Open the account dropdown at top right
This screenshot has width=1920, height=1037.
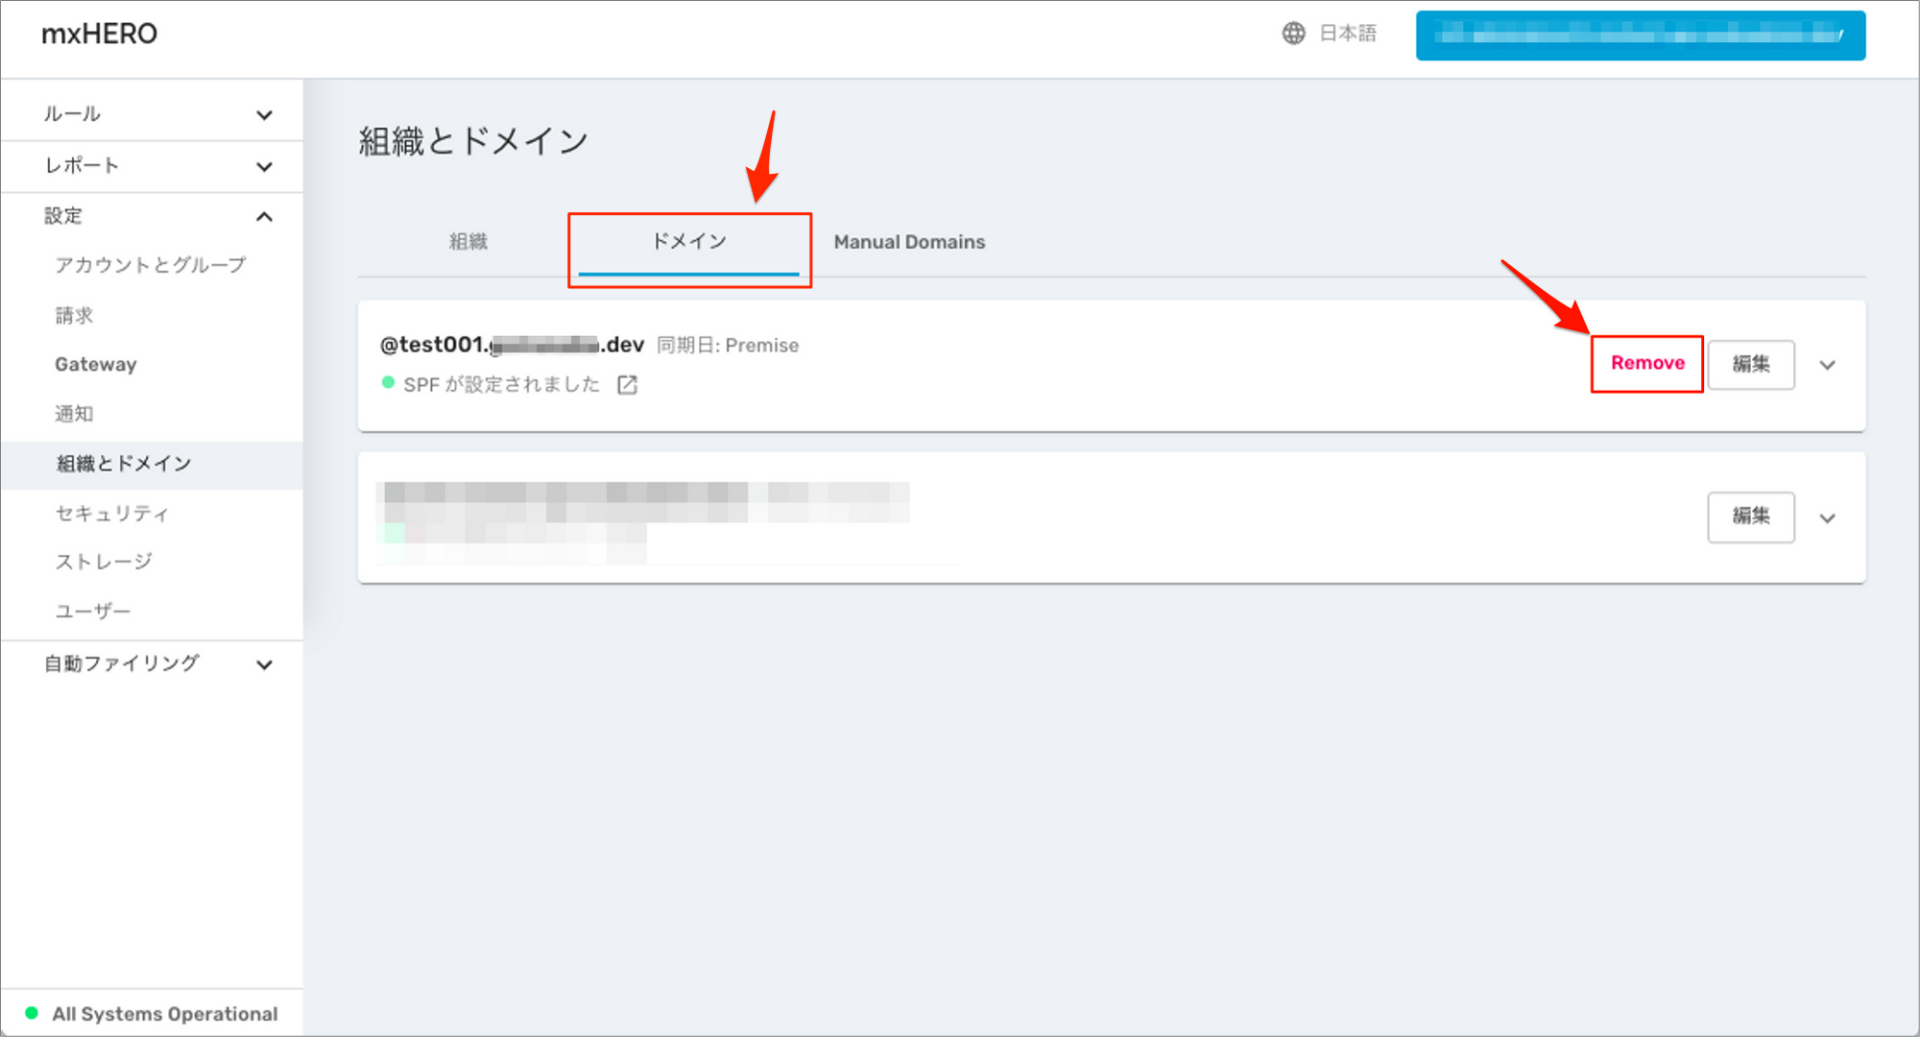click(x=1639, y=34)
